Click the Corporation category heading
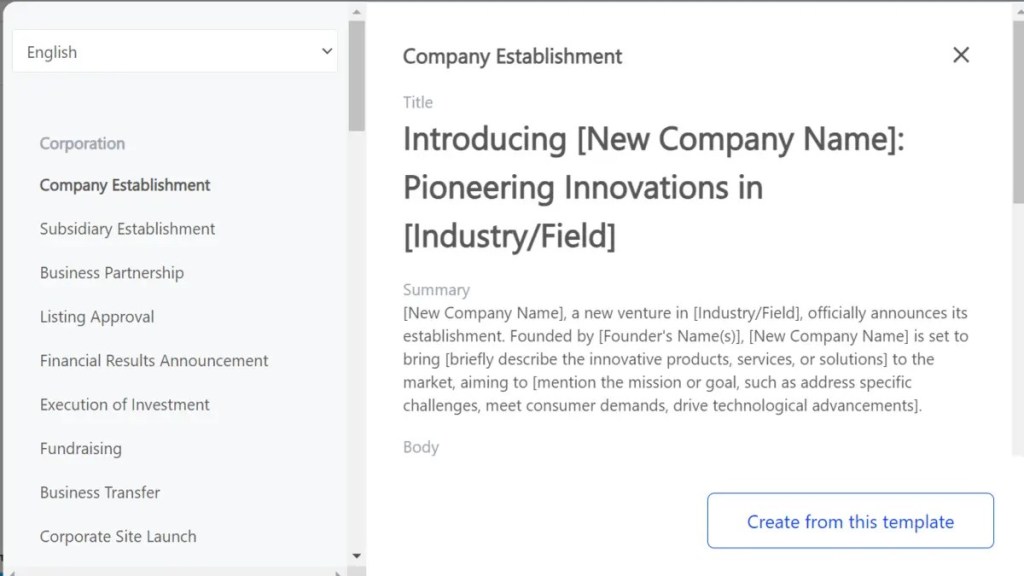1024x576 pixels. coord(82,144)
